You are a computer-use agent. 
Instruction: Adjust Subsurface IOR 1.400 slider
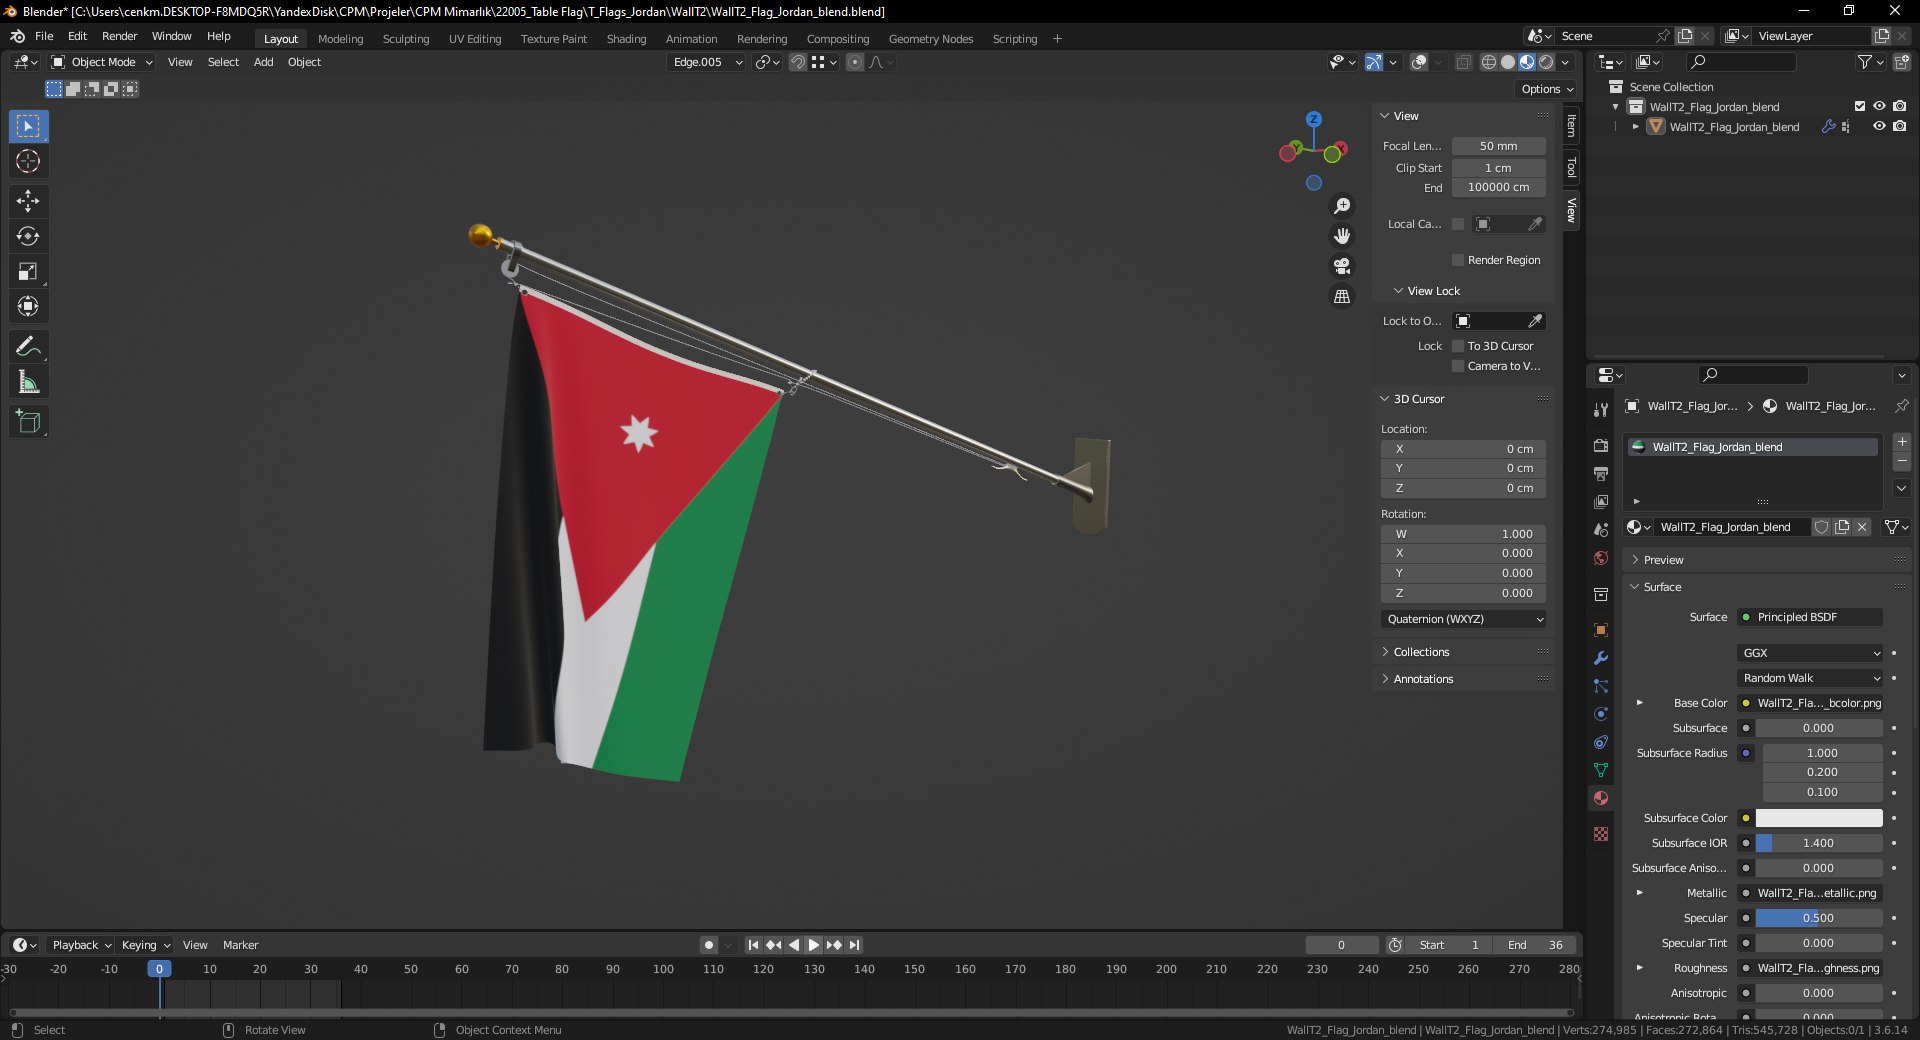(1819, 843)
